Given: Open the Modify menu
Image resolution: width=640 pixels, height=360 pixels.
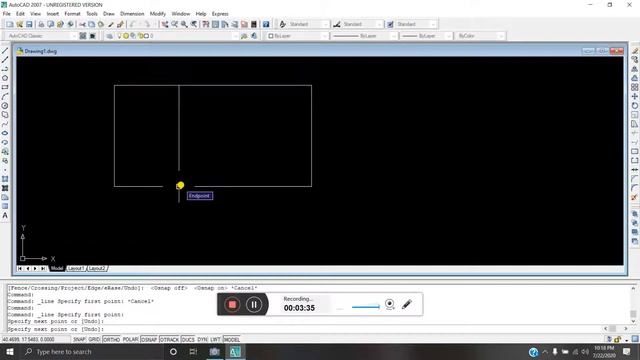Looking at the screenshot, I should point(158,14).
